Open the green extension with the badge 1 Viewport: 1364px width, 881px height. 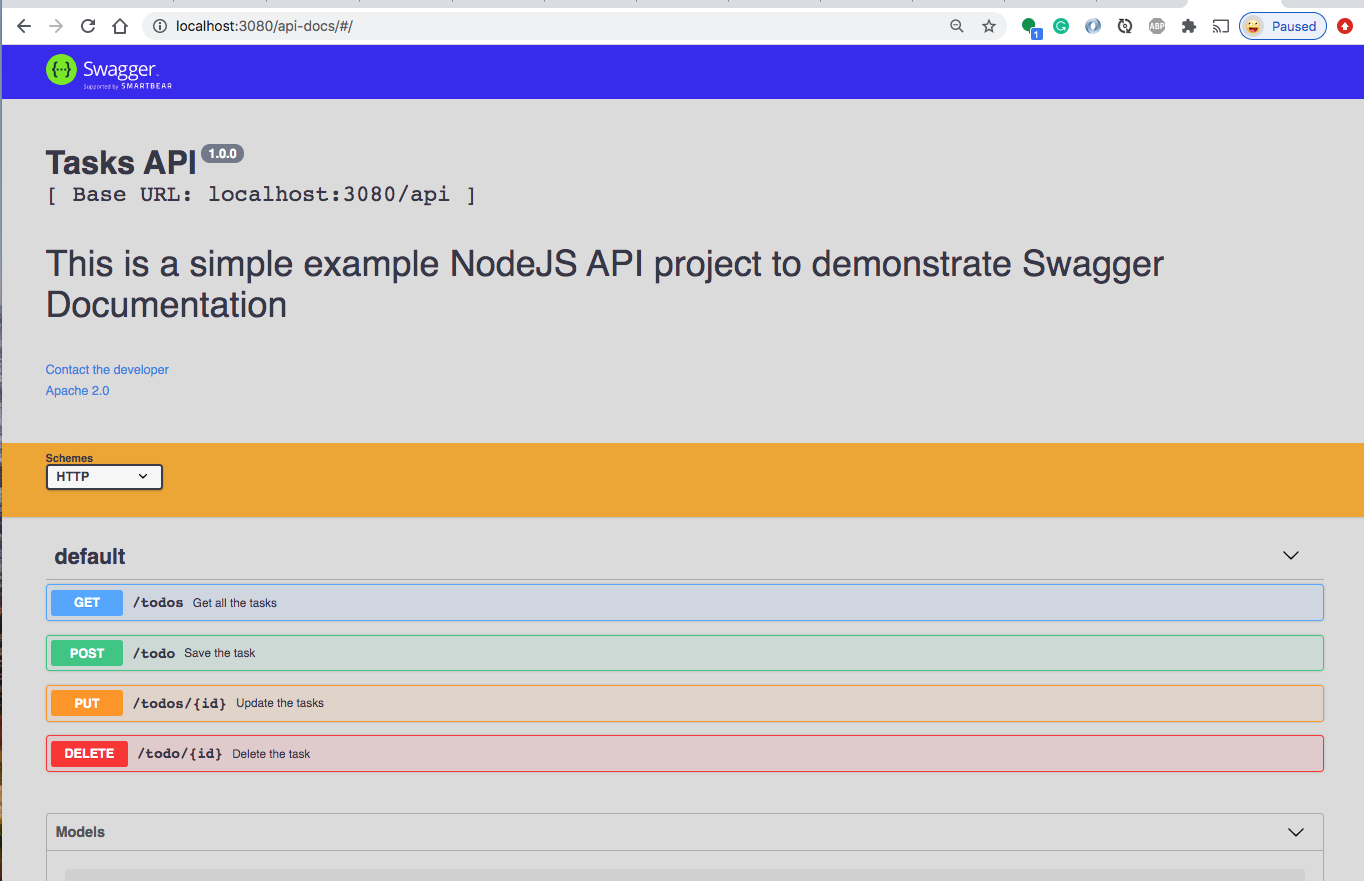pos(1030,27)
